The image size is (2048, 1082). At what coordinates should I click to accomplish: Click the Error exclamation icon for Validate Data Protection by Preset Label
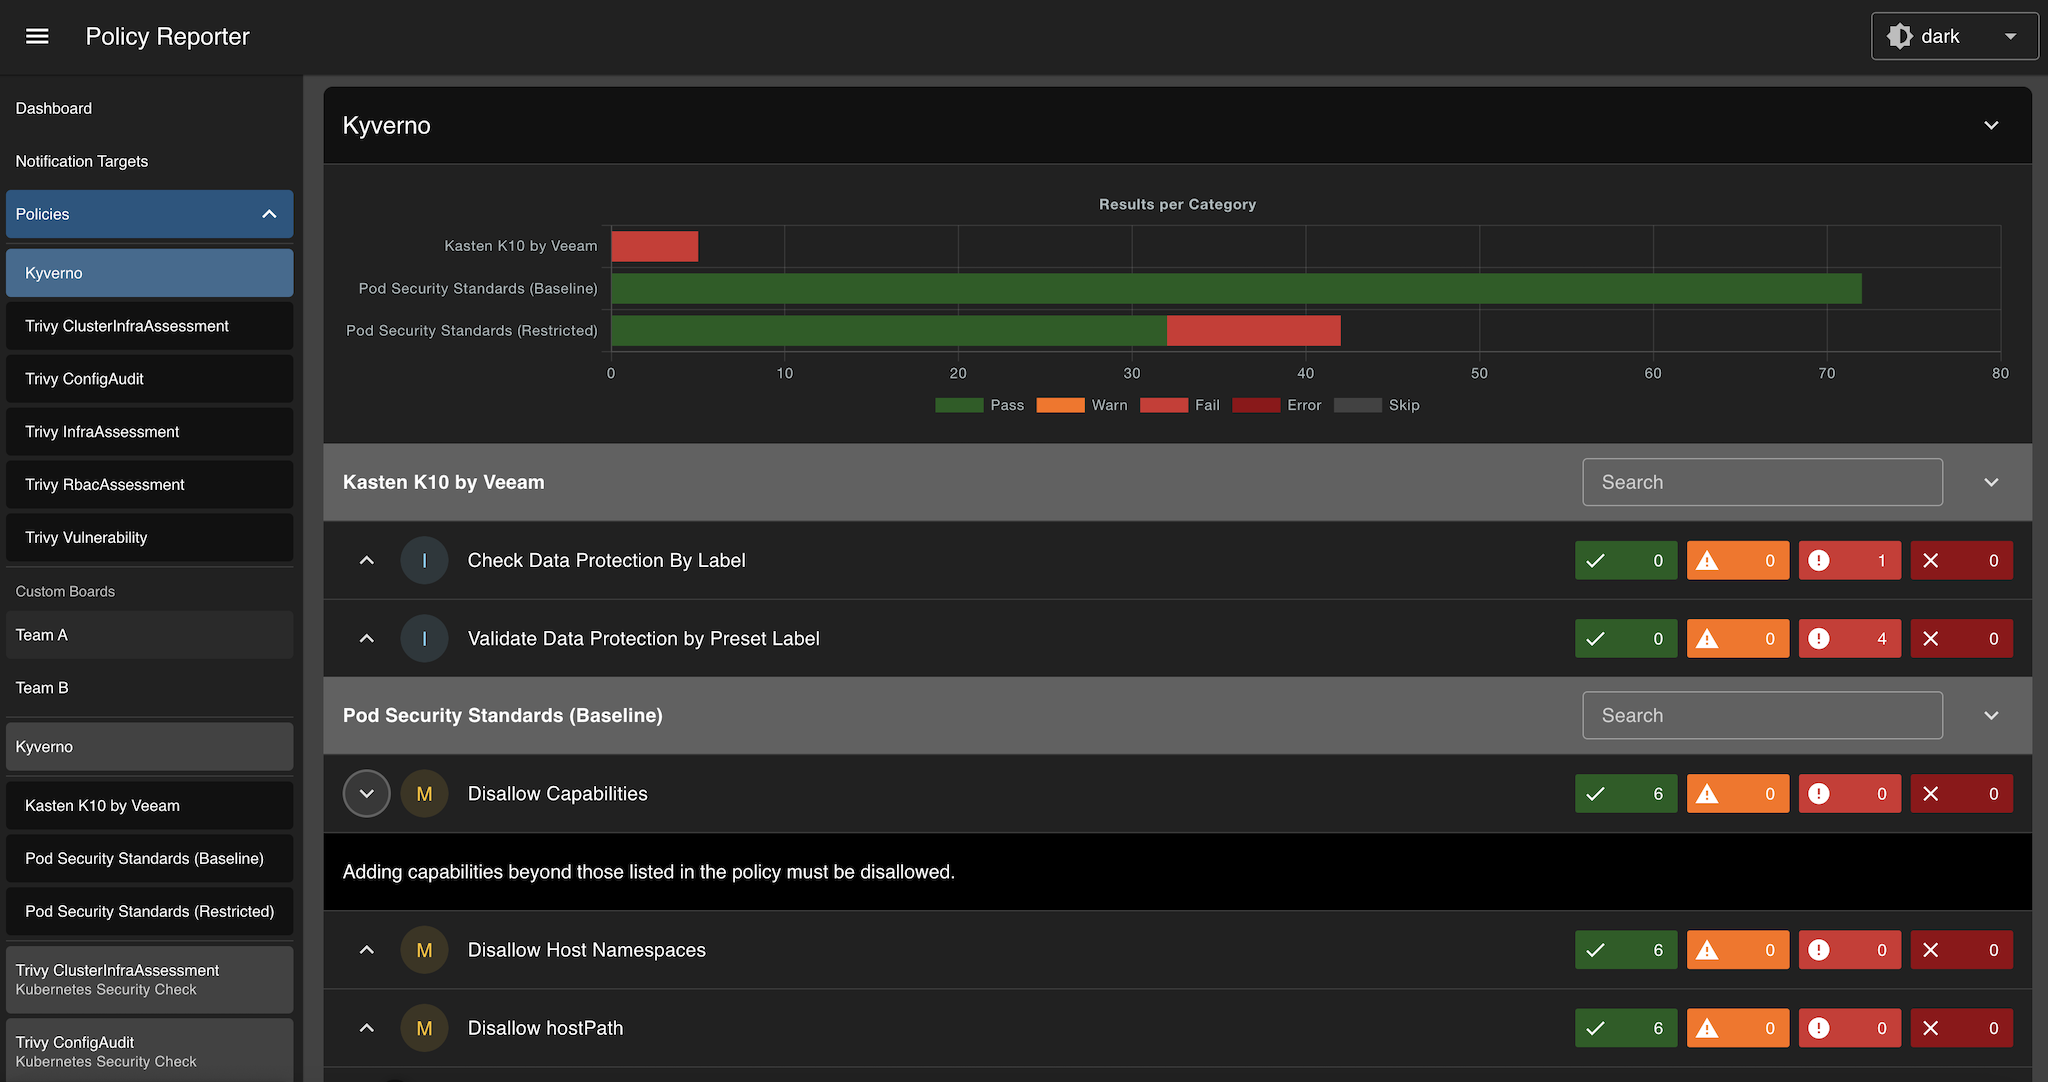[x=1818, y=638]
